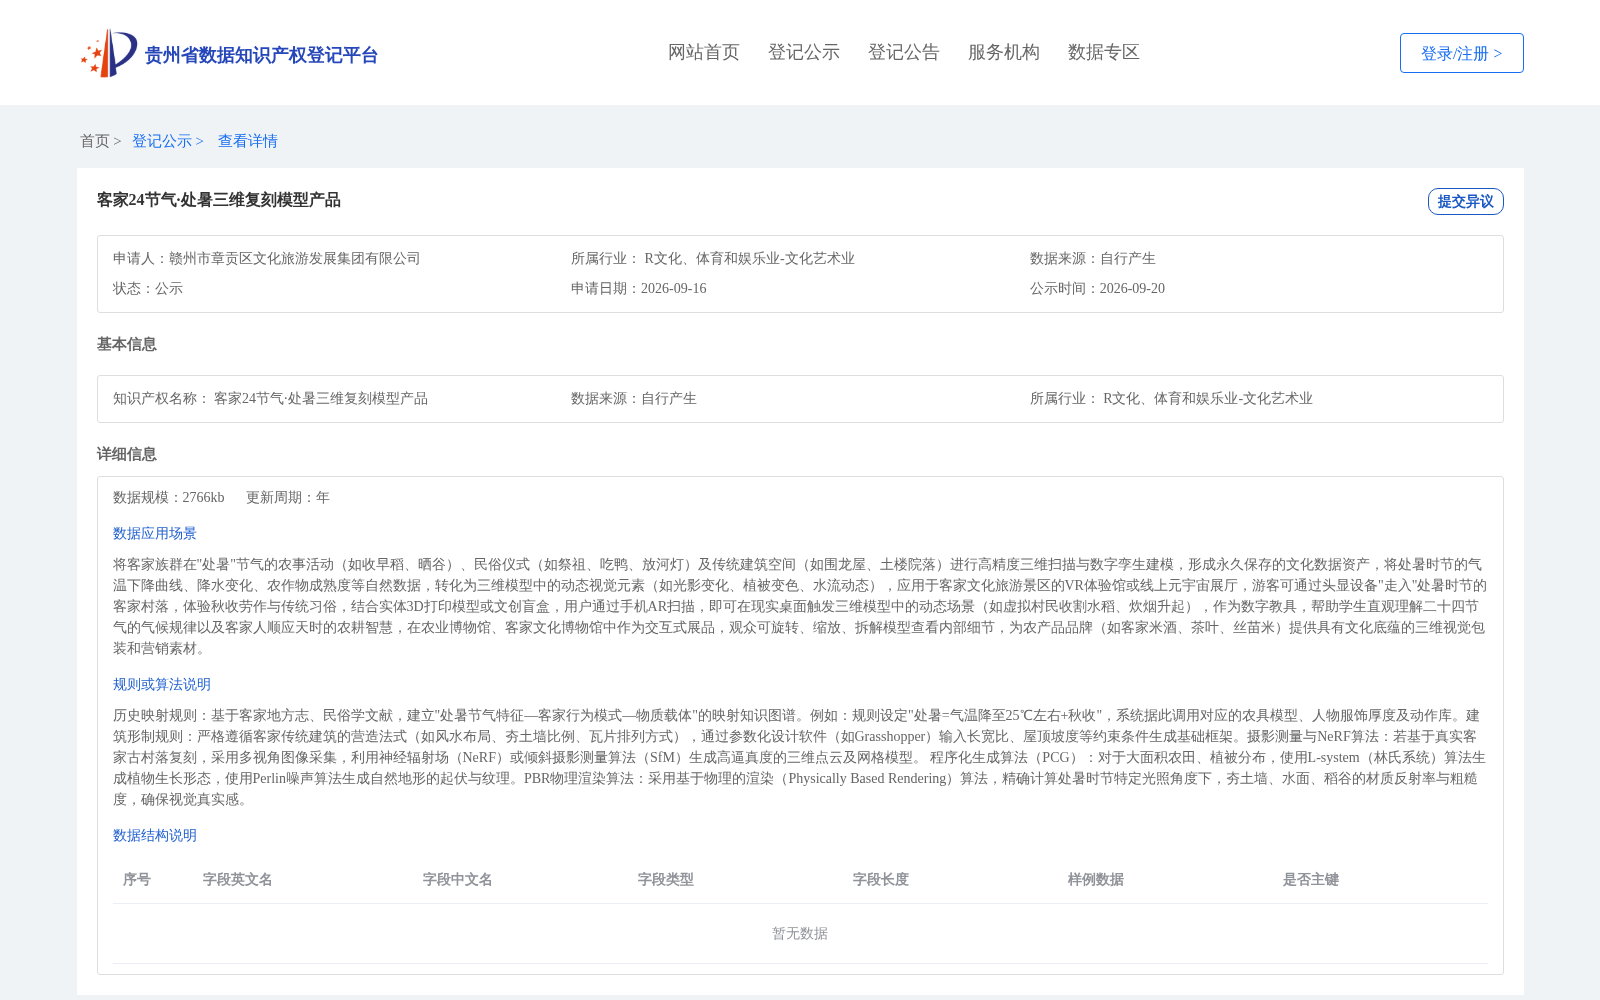This screenshot has width=1600, height=1000.
Task: Click 公示时间：2026-09-20
Action: click(x=1097, y=288)
